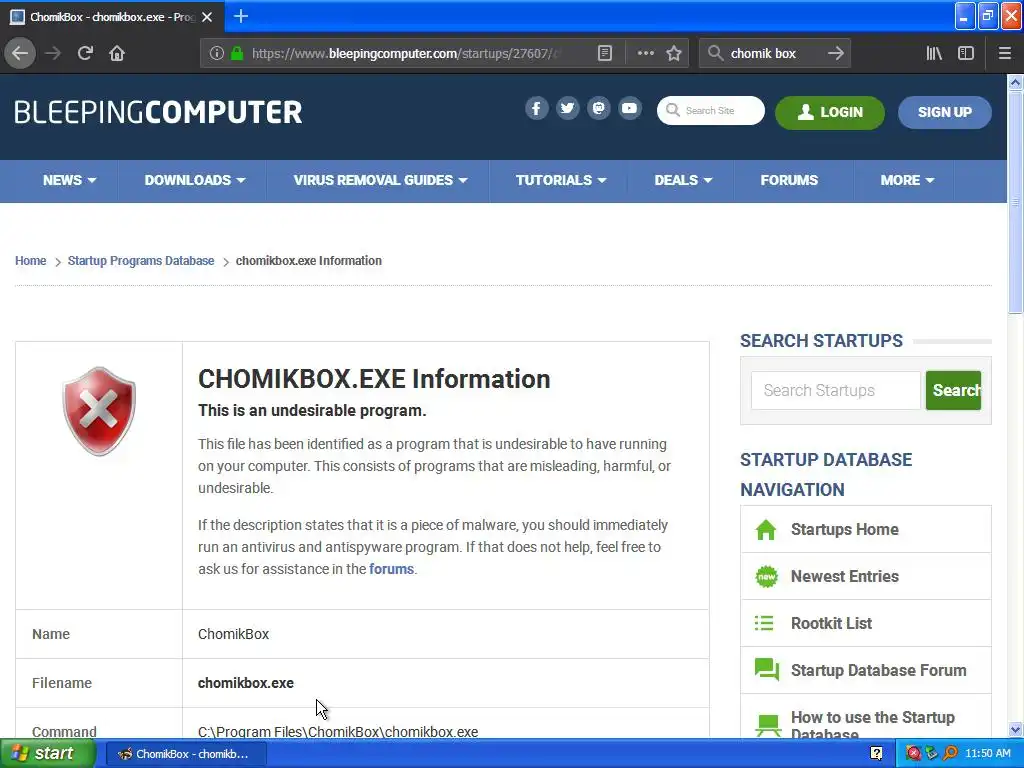Image resolution: width=1024 pixels, height=768 pixels.
Task: Open the browser library icon
Action: (934, 54)
